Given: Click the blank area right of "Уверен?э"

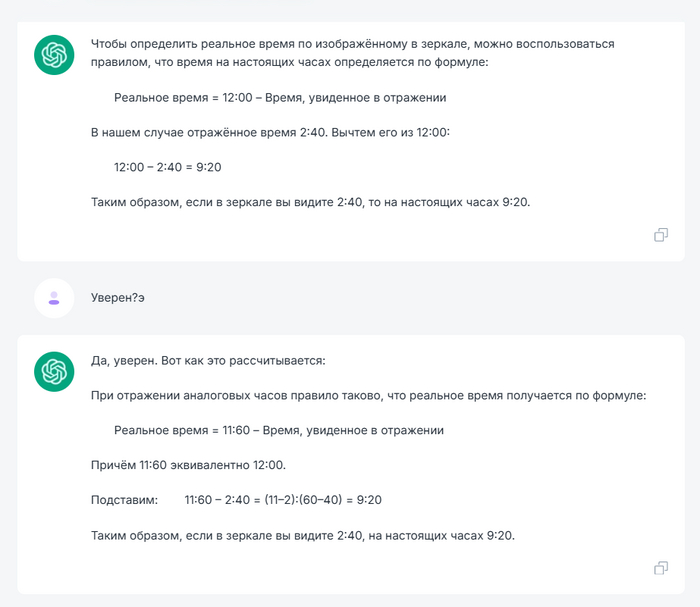Looking at the screenshot, I should tap(400, 298).
